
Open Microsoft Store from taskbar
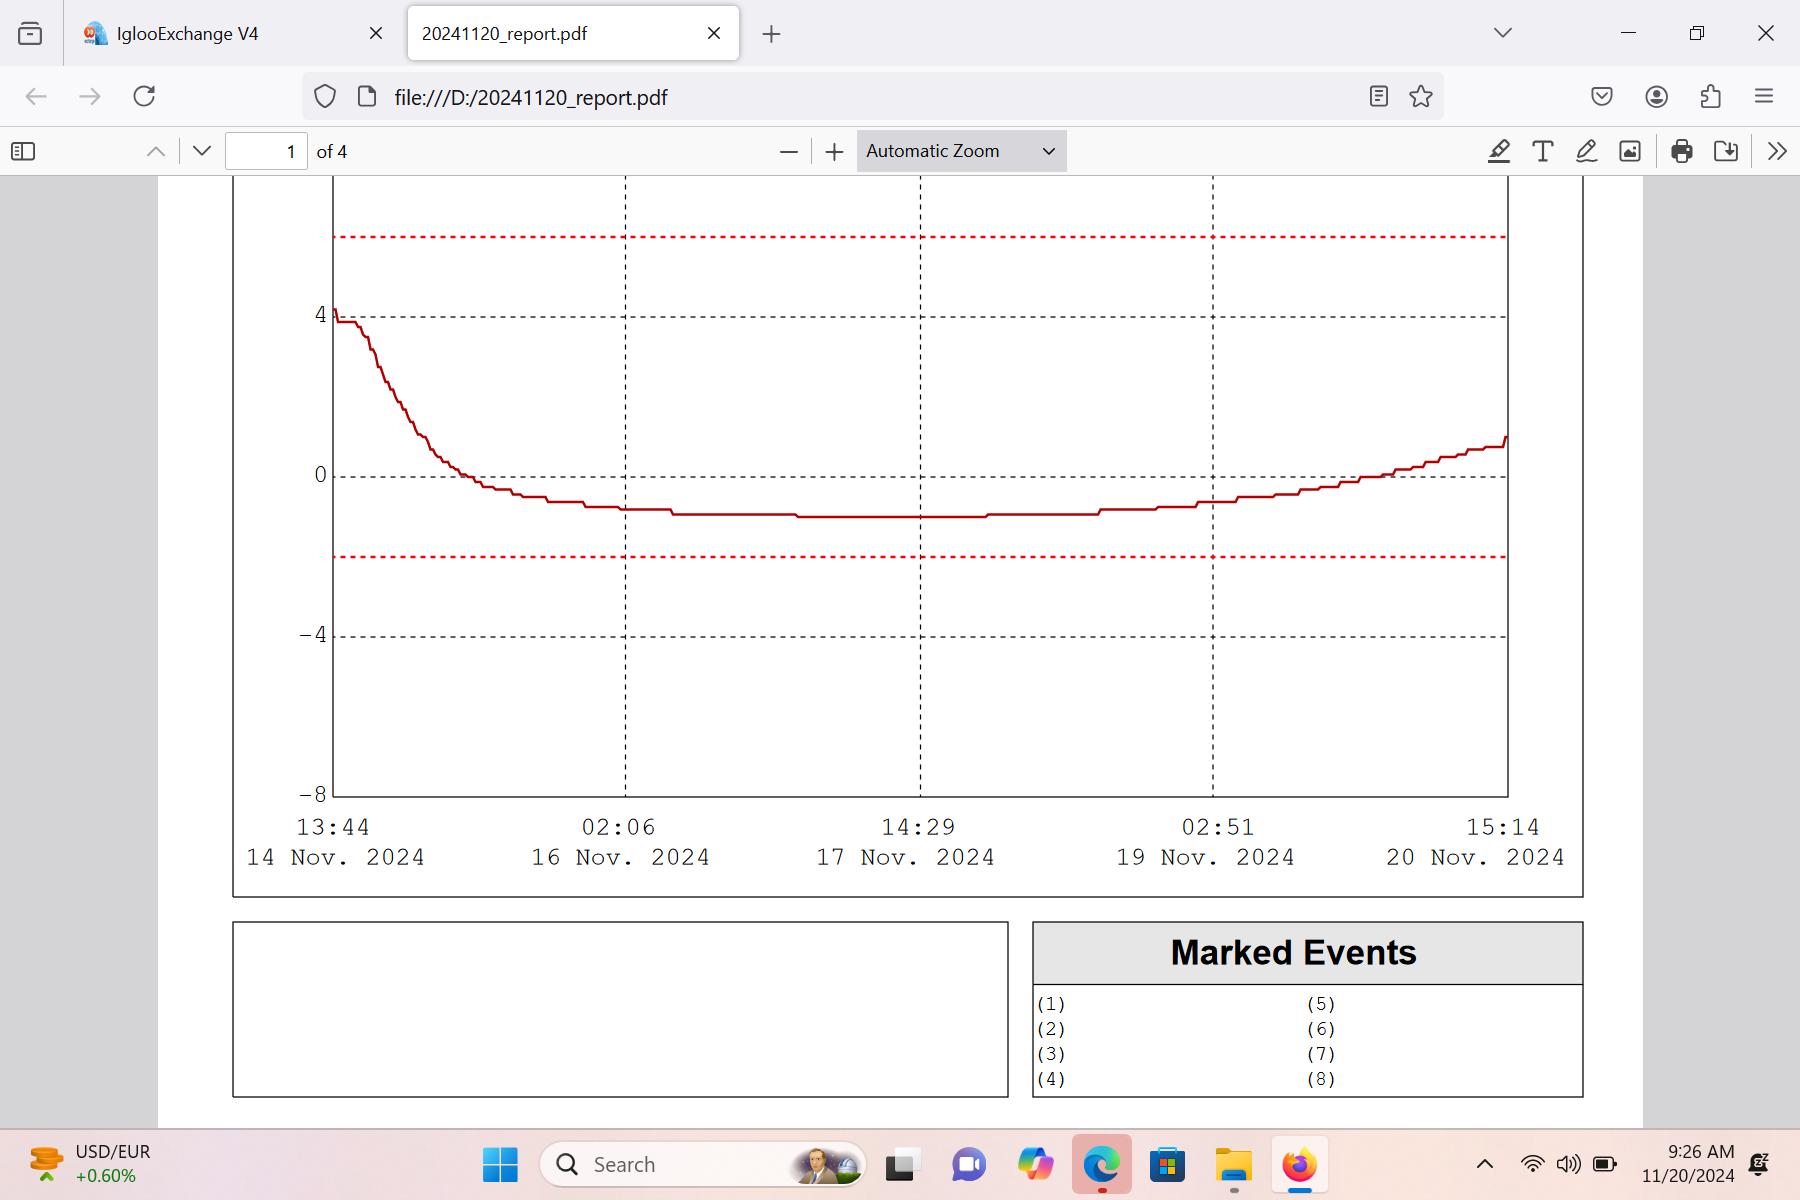[1167, 1164]
